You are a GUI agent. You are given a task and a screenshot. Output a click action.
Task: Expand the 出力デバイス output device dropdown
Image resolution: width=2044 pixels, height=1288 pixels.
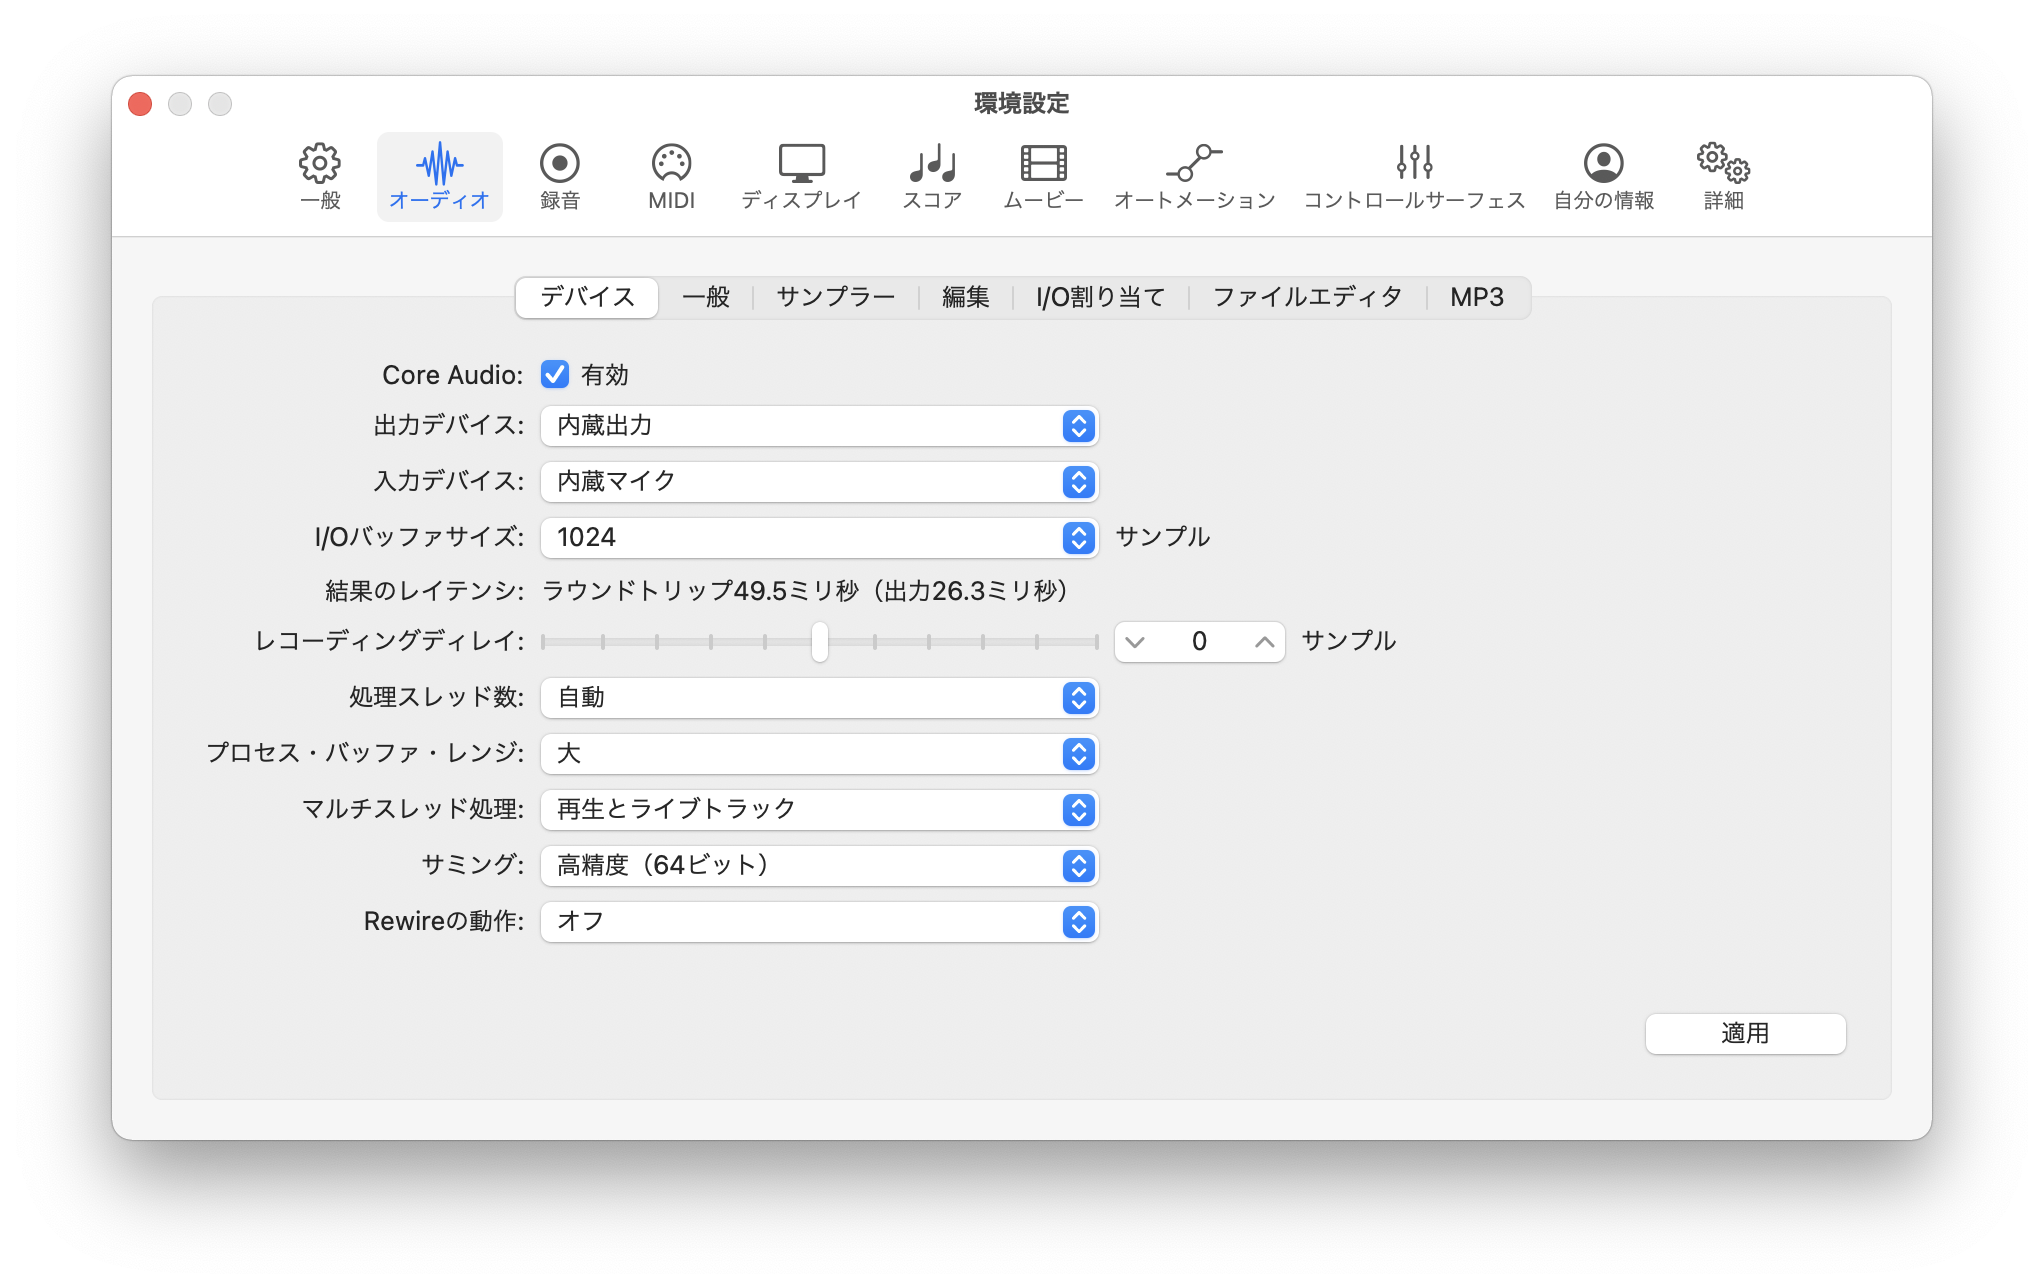pyautogui.click(x=819, y=426)
